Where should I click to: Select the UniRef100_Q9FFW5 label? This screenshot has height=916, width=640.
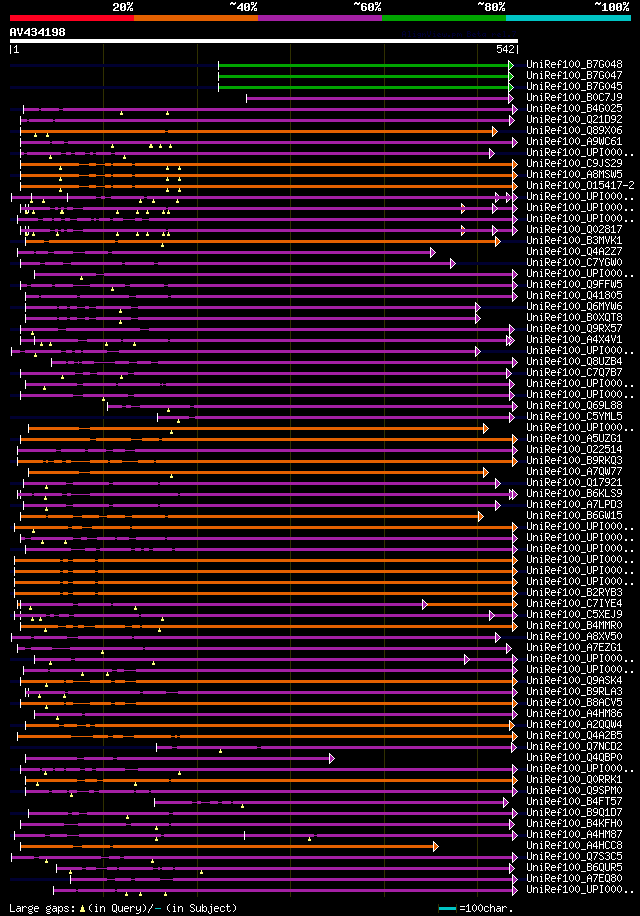pyautogui.click(x=574, y=284)
